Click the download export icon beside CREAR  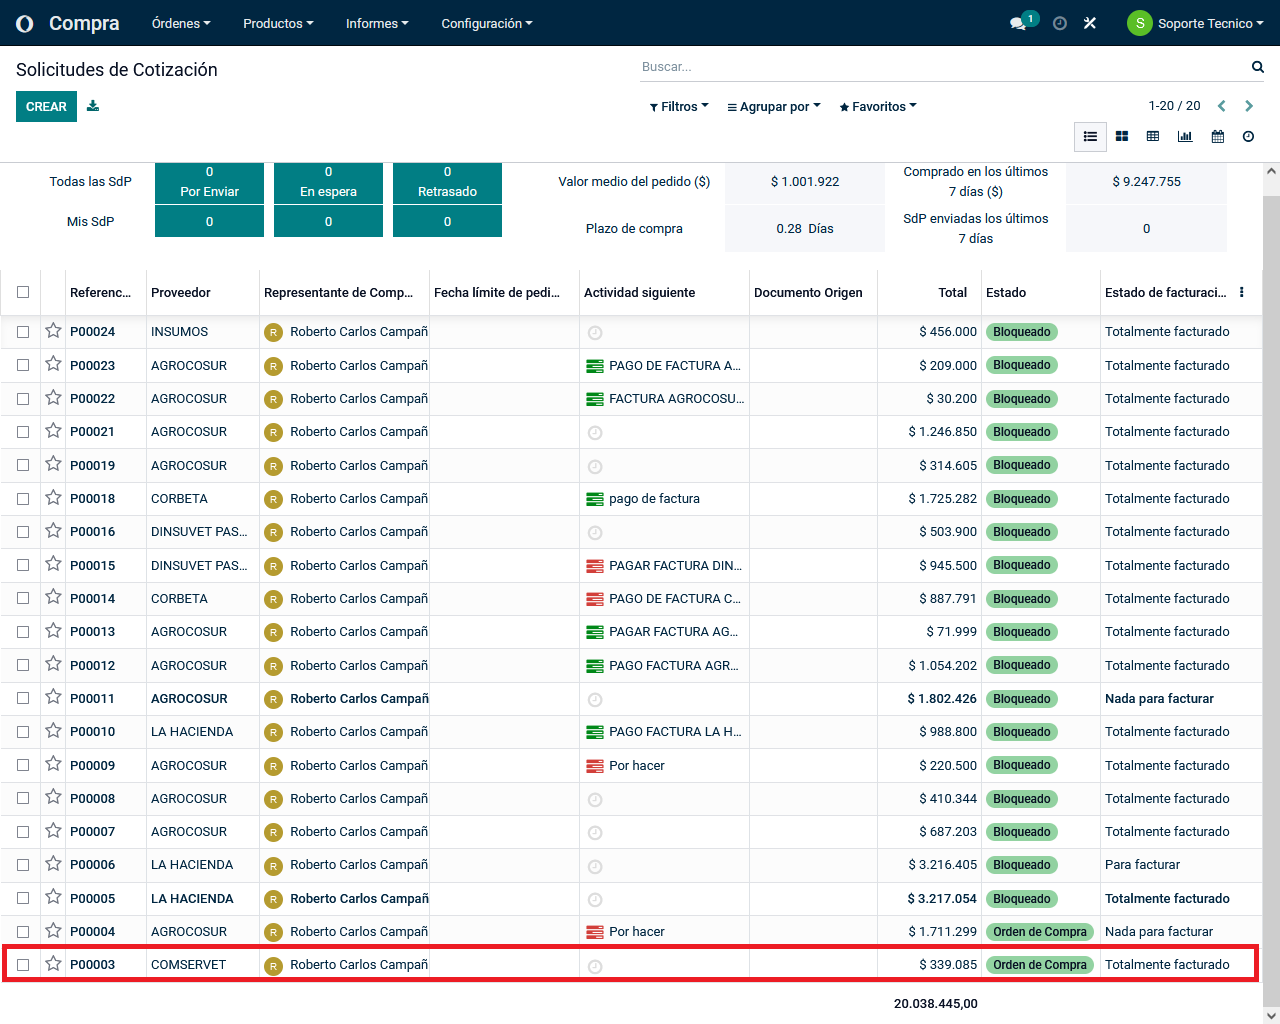(x=93, y=106)
